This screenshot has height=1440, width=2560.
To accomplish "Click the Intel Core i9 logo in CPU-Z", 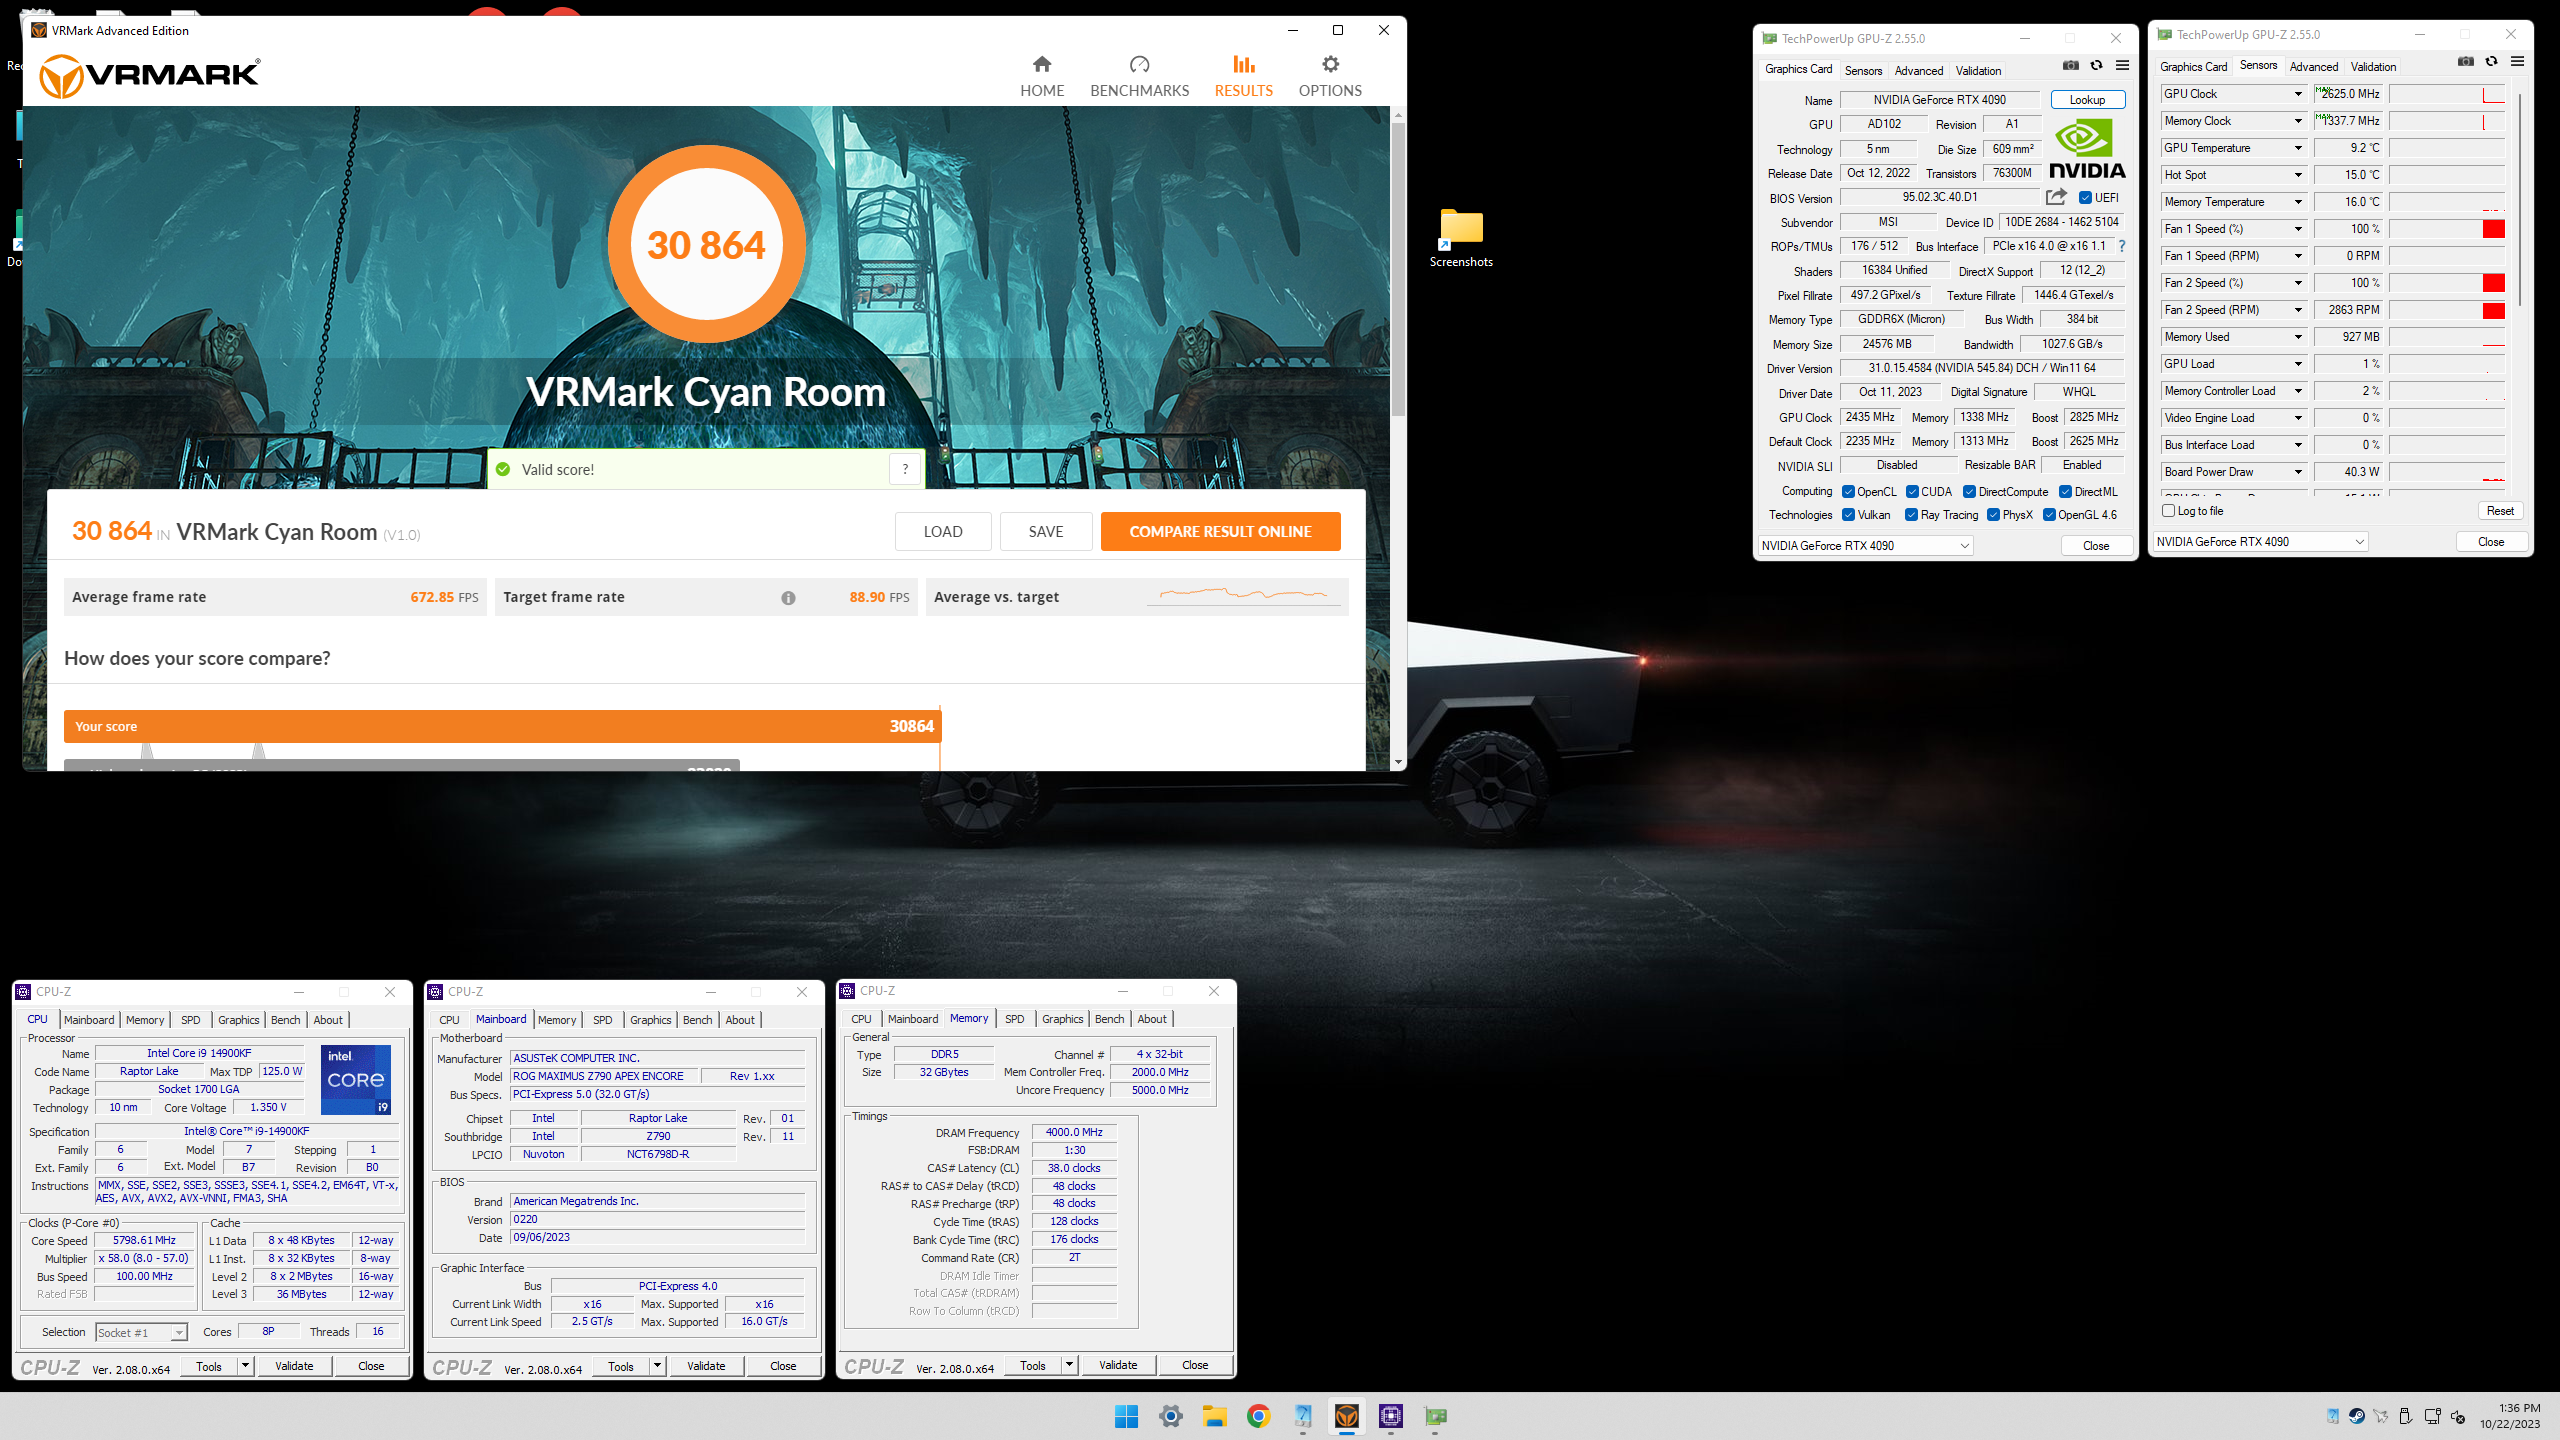I will point(356,1080).
